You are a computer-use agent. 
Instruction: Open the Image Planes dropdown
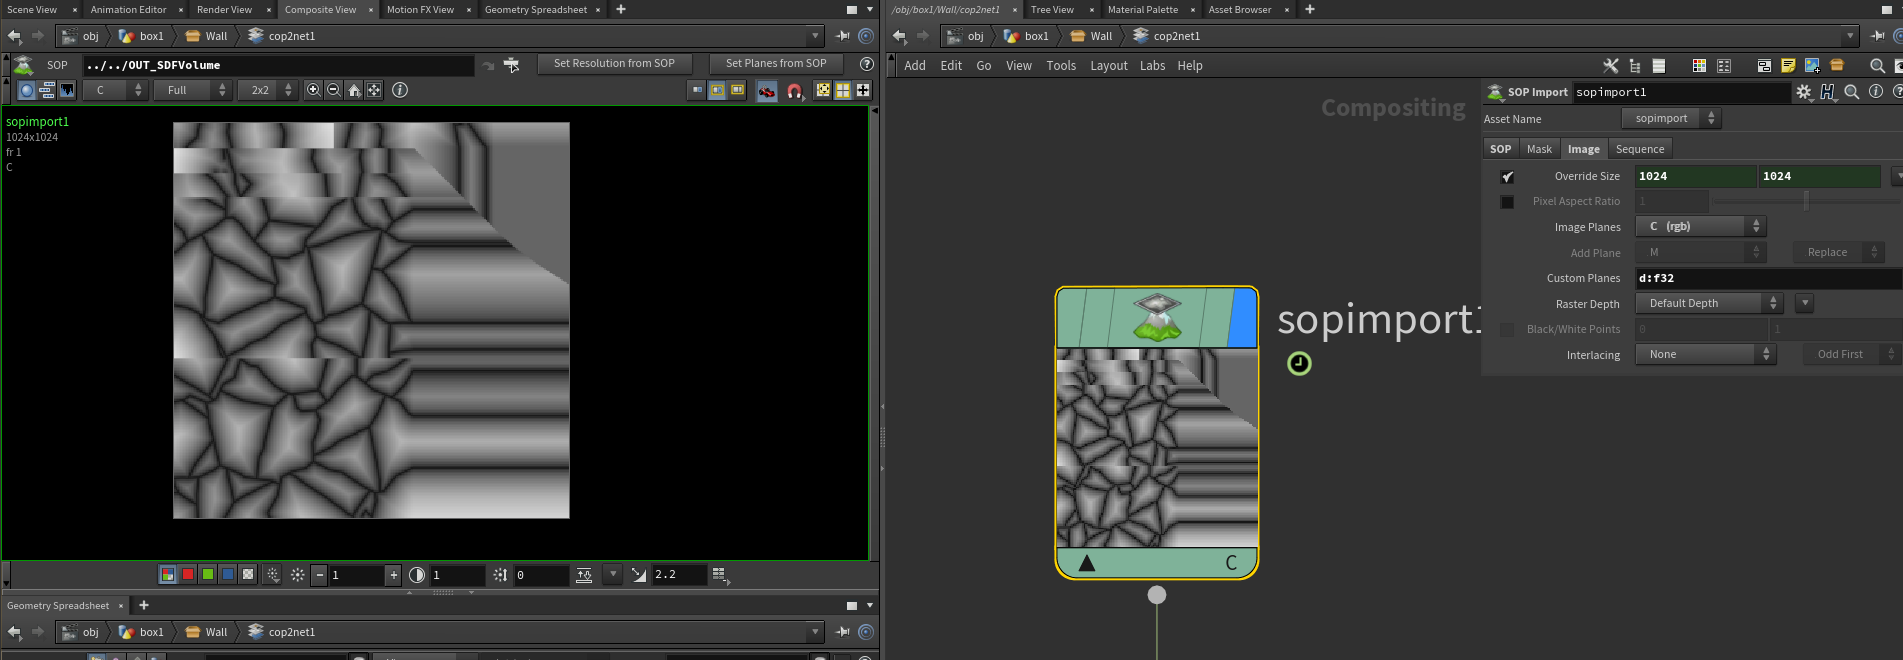click(1700, 227)
